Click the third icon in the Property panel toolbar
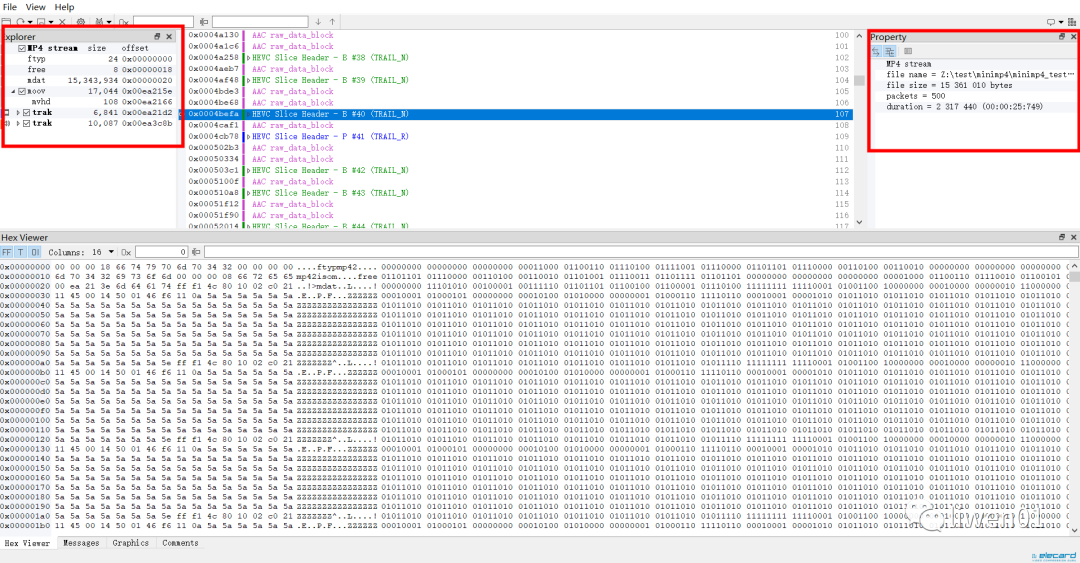Image resolution: width=1080 pixels, height=563 pixels. (908, 51)
